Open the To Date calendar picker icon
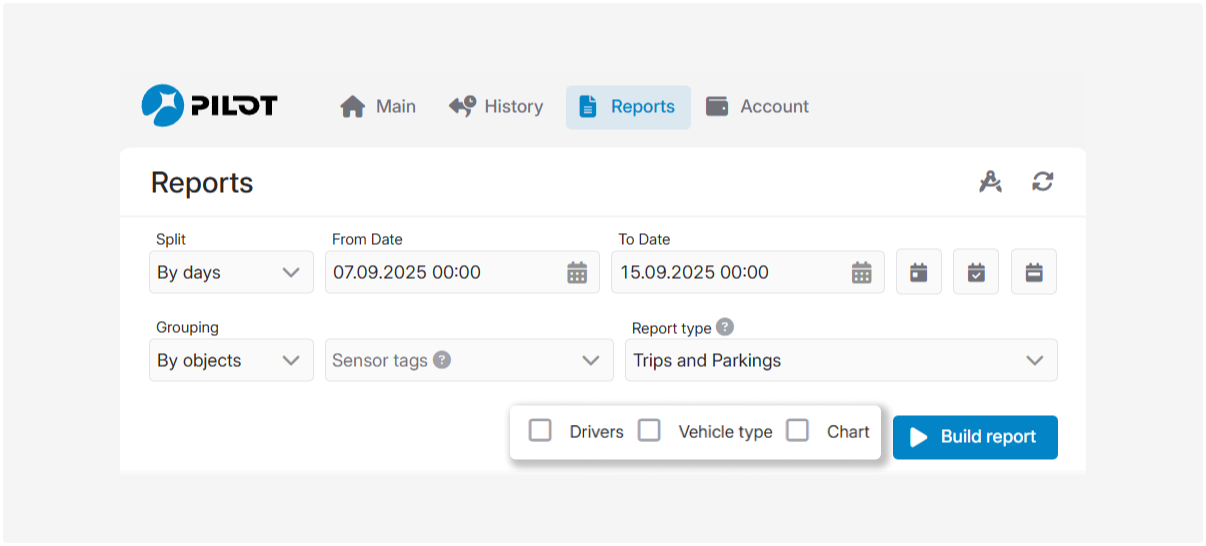This screenshot has width=1206, height=546. (862, 272)
